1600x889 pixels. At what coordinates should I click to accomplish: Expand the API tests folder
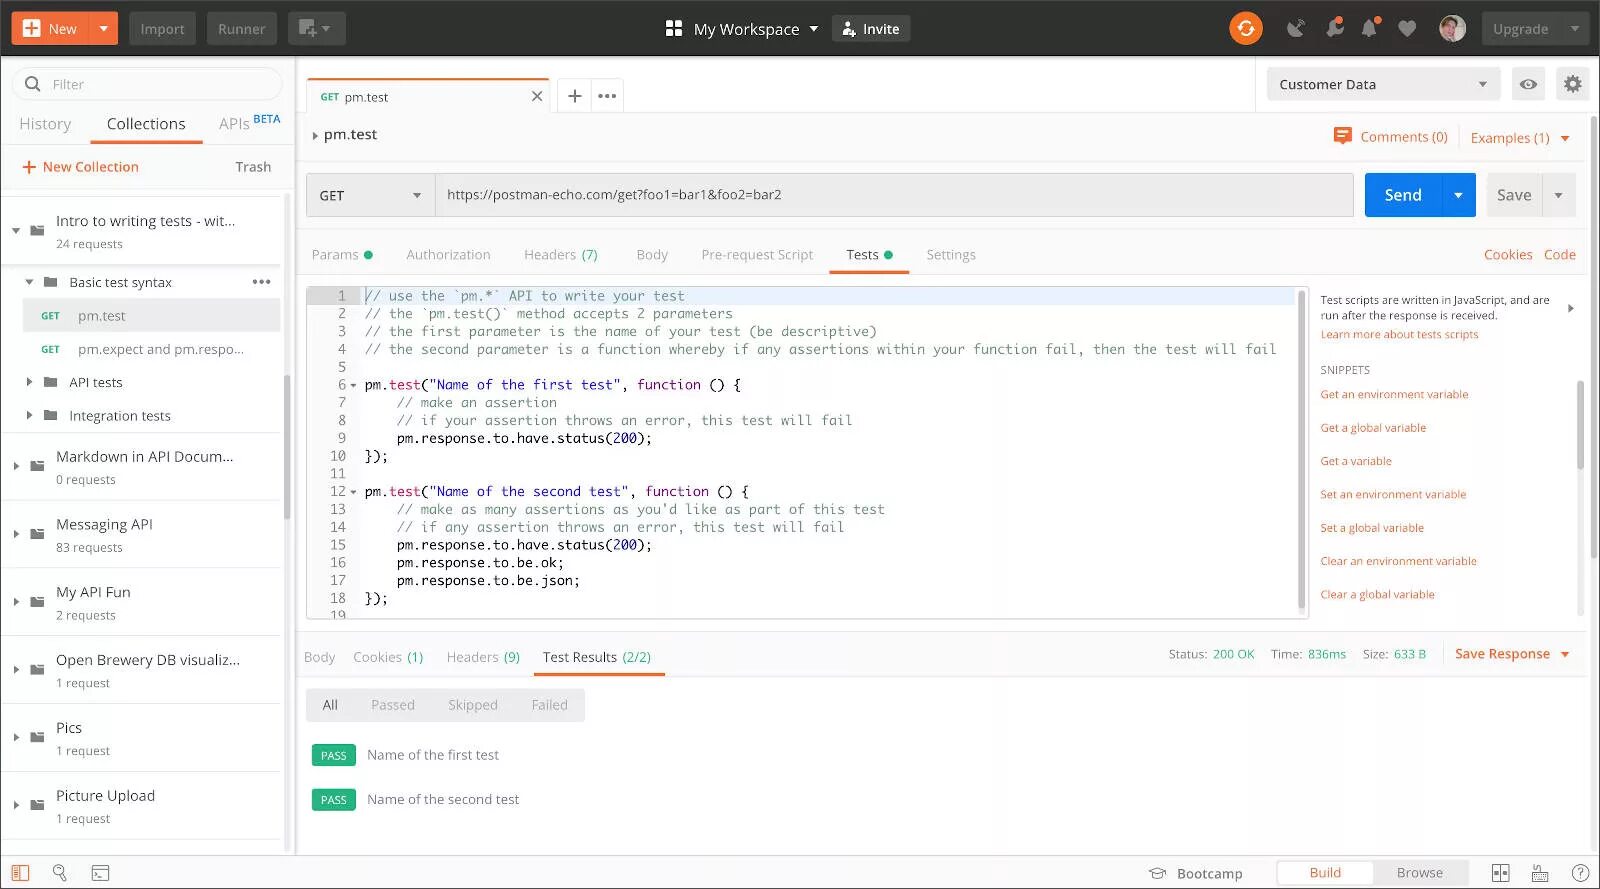click(x=29, y=382)
